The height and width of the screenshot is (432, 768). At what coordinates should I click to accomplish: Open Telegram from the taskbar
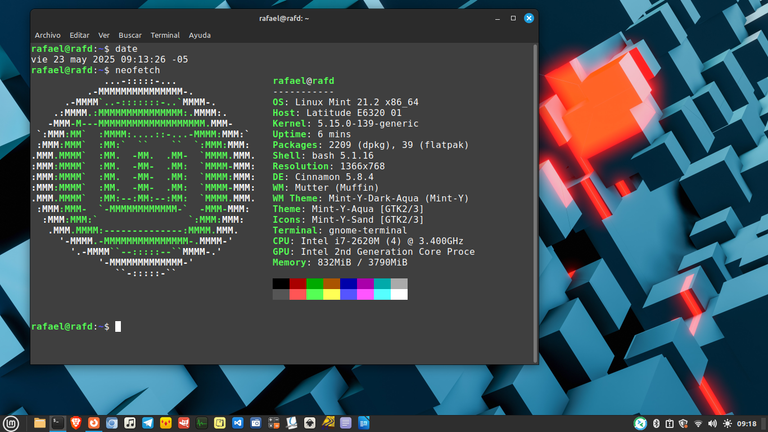(x=147, y=423)
